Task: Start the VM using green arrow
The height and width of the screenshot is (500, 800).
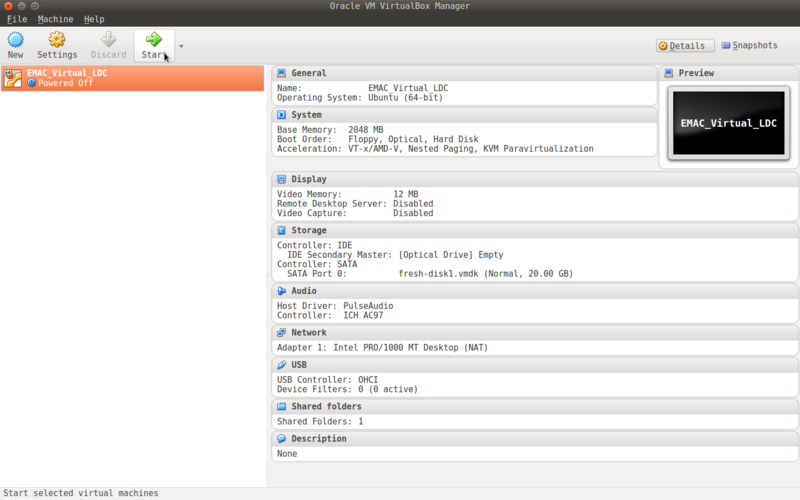Action: coord(154,40)
